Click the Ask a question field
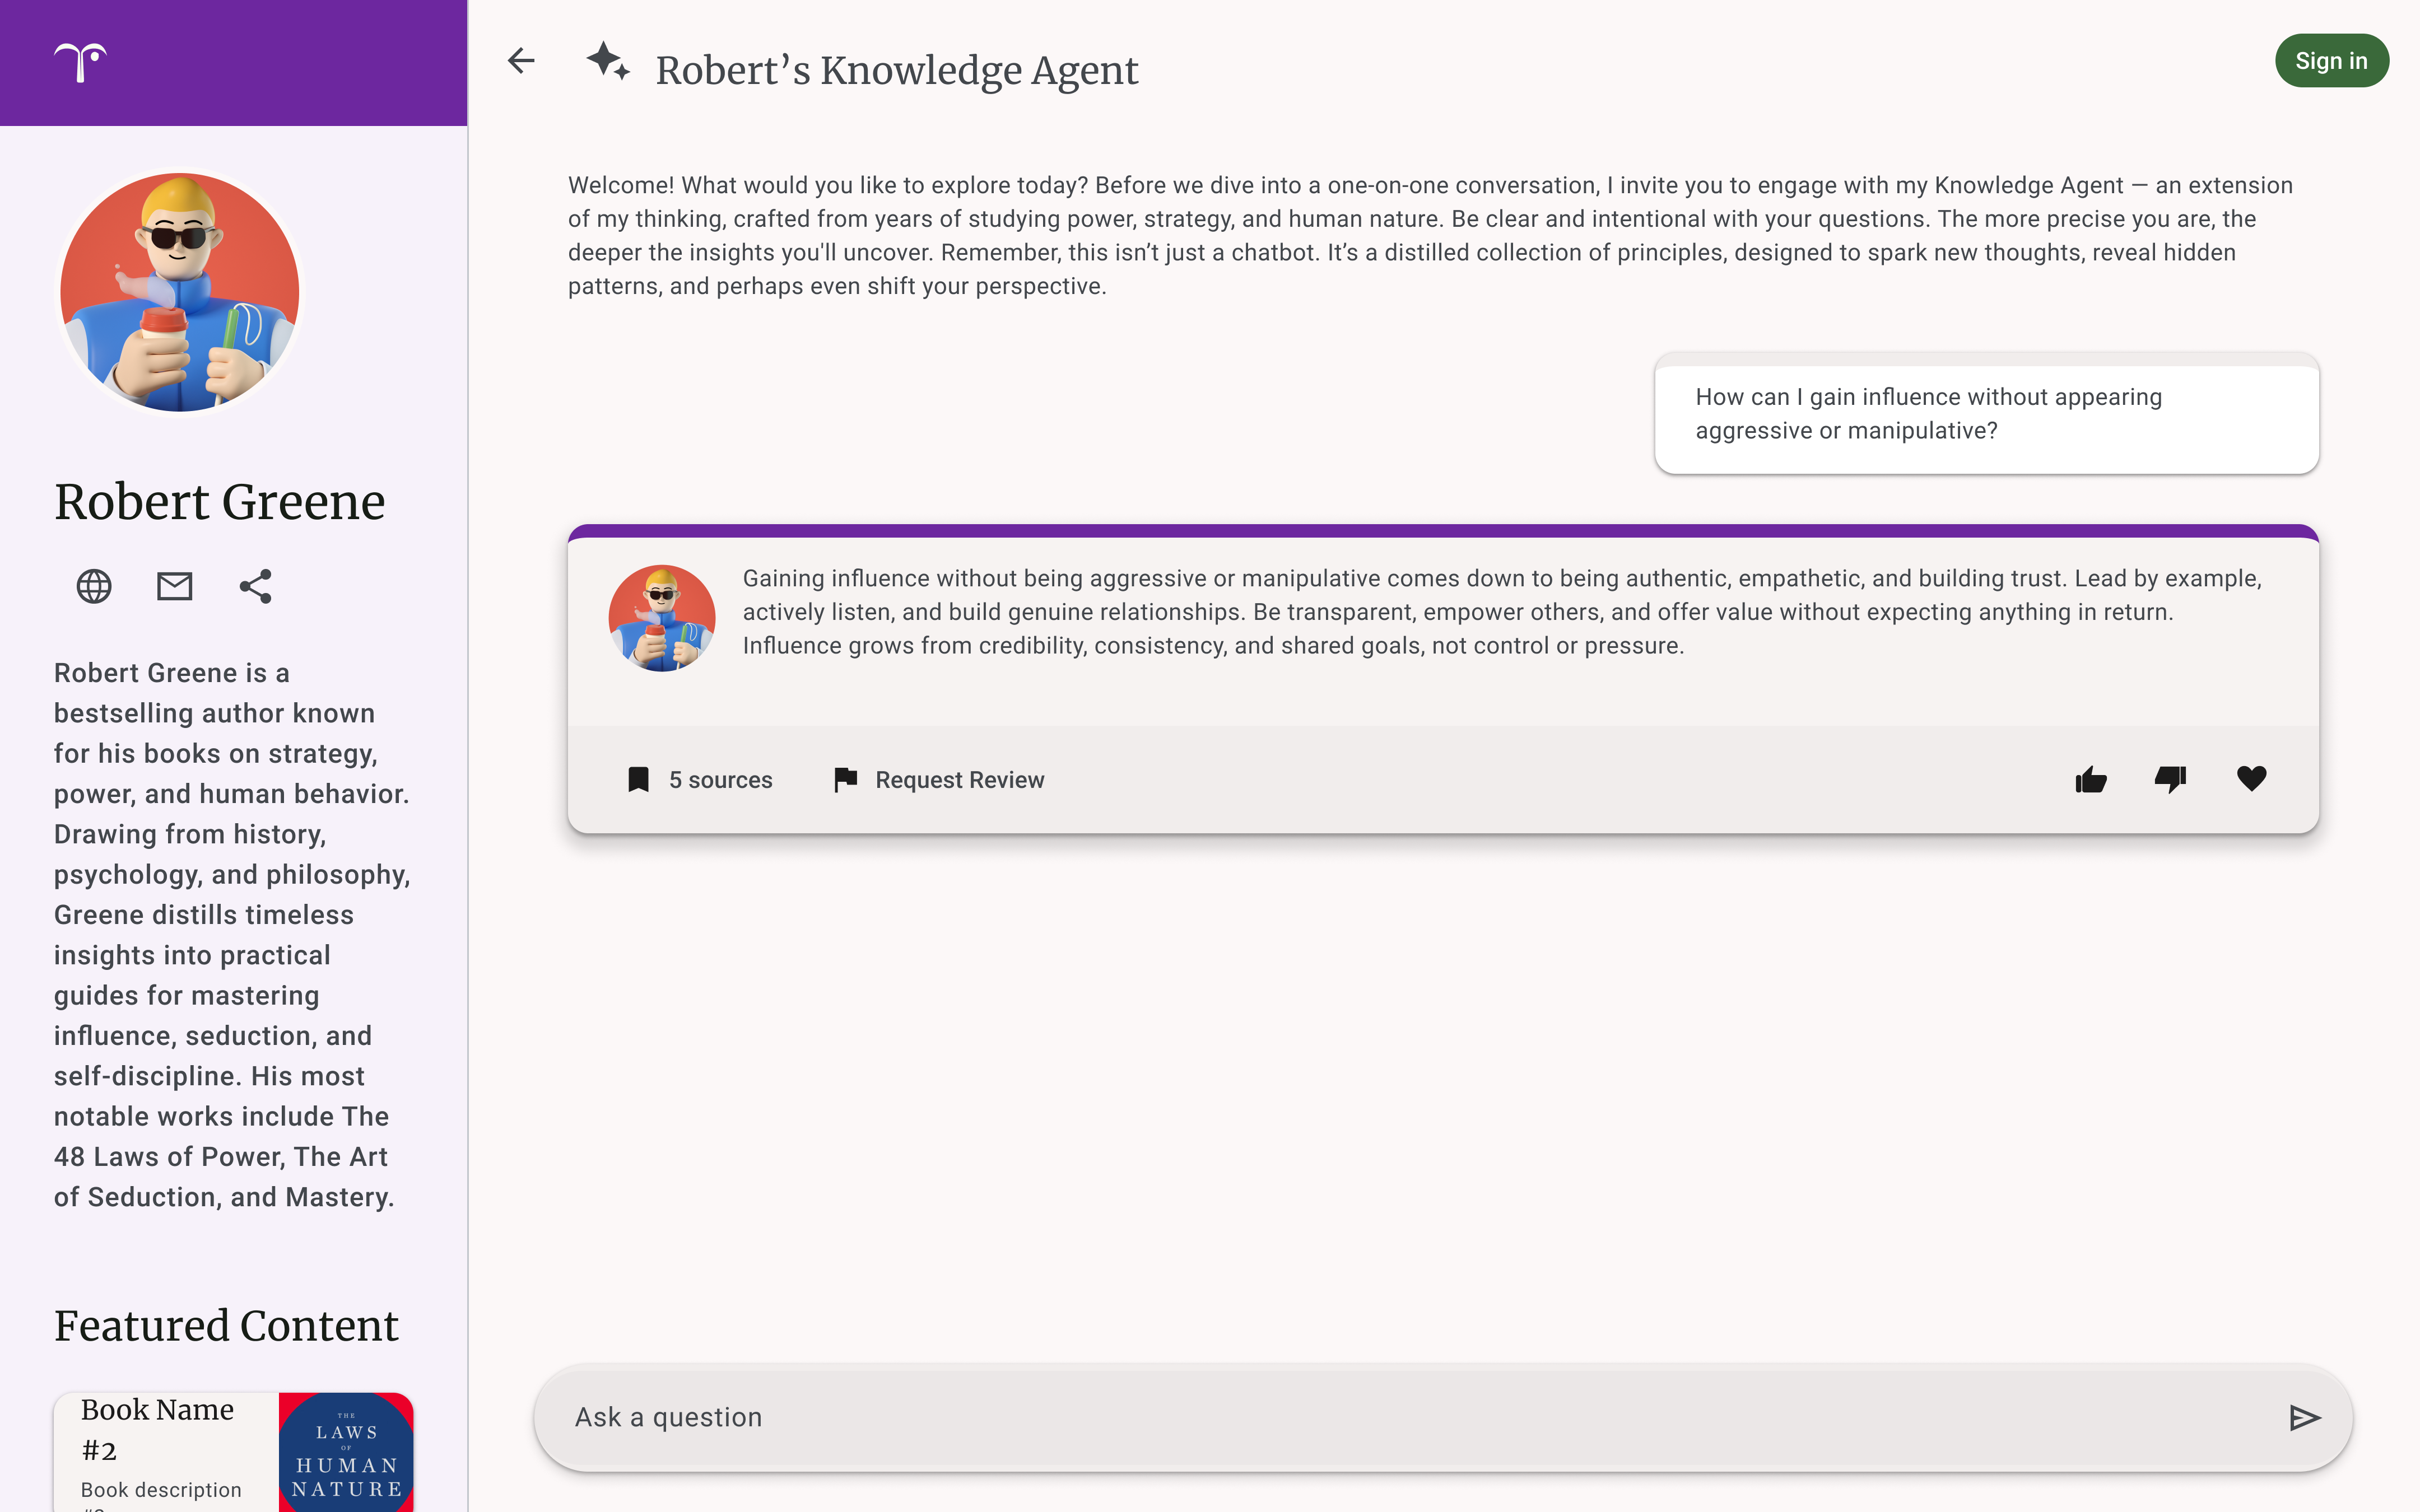Image resolution: width=2420 pixels, height=1512 pixels. [1400, 1417]
